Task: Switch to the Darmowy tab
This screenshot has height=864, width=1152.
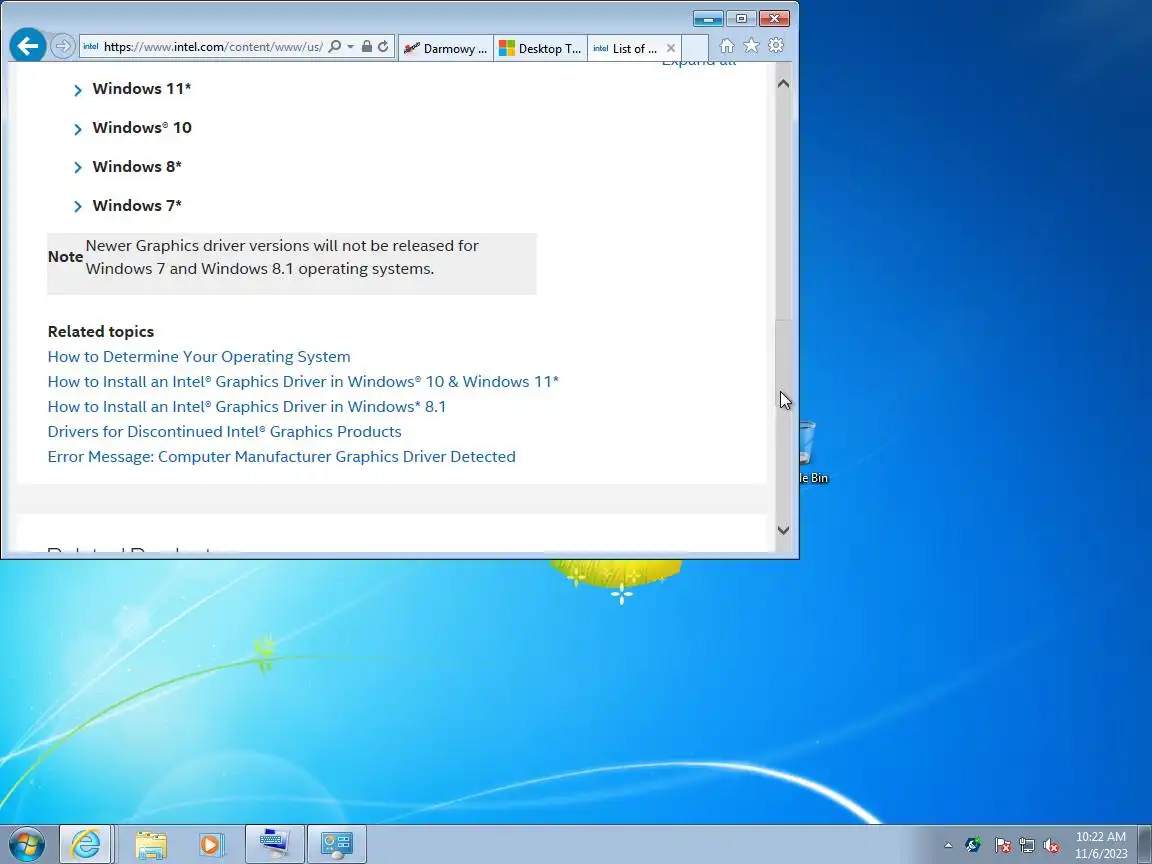Action: point(446,48)
